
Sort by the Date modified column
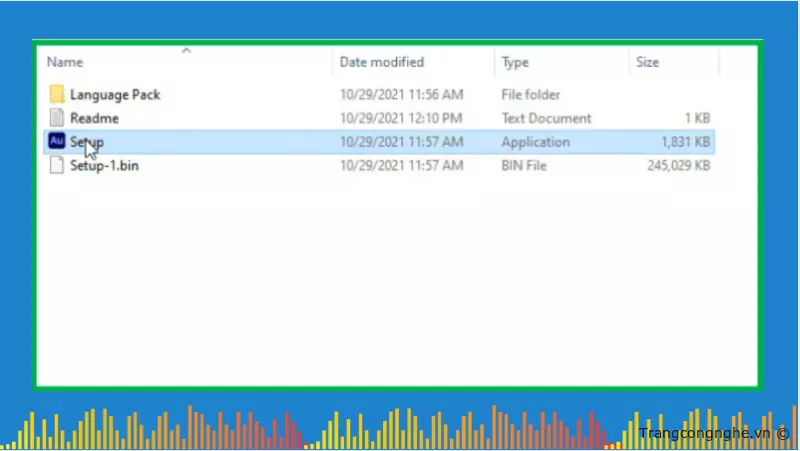[381, 62]
